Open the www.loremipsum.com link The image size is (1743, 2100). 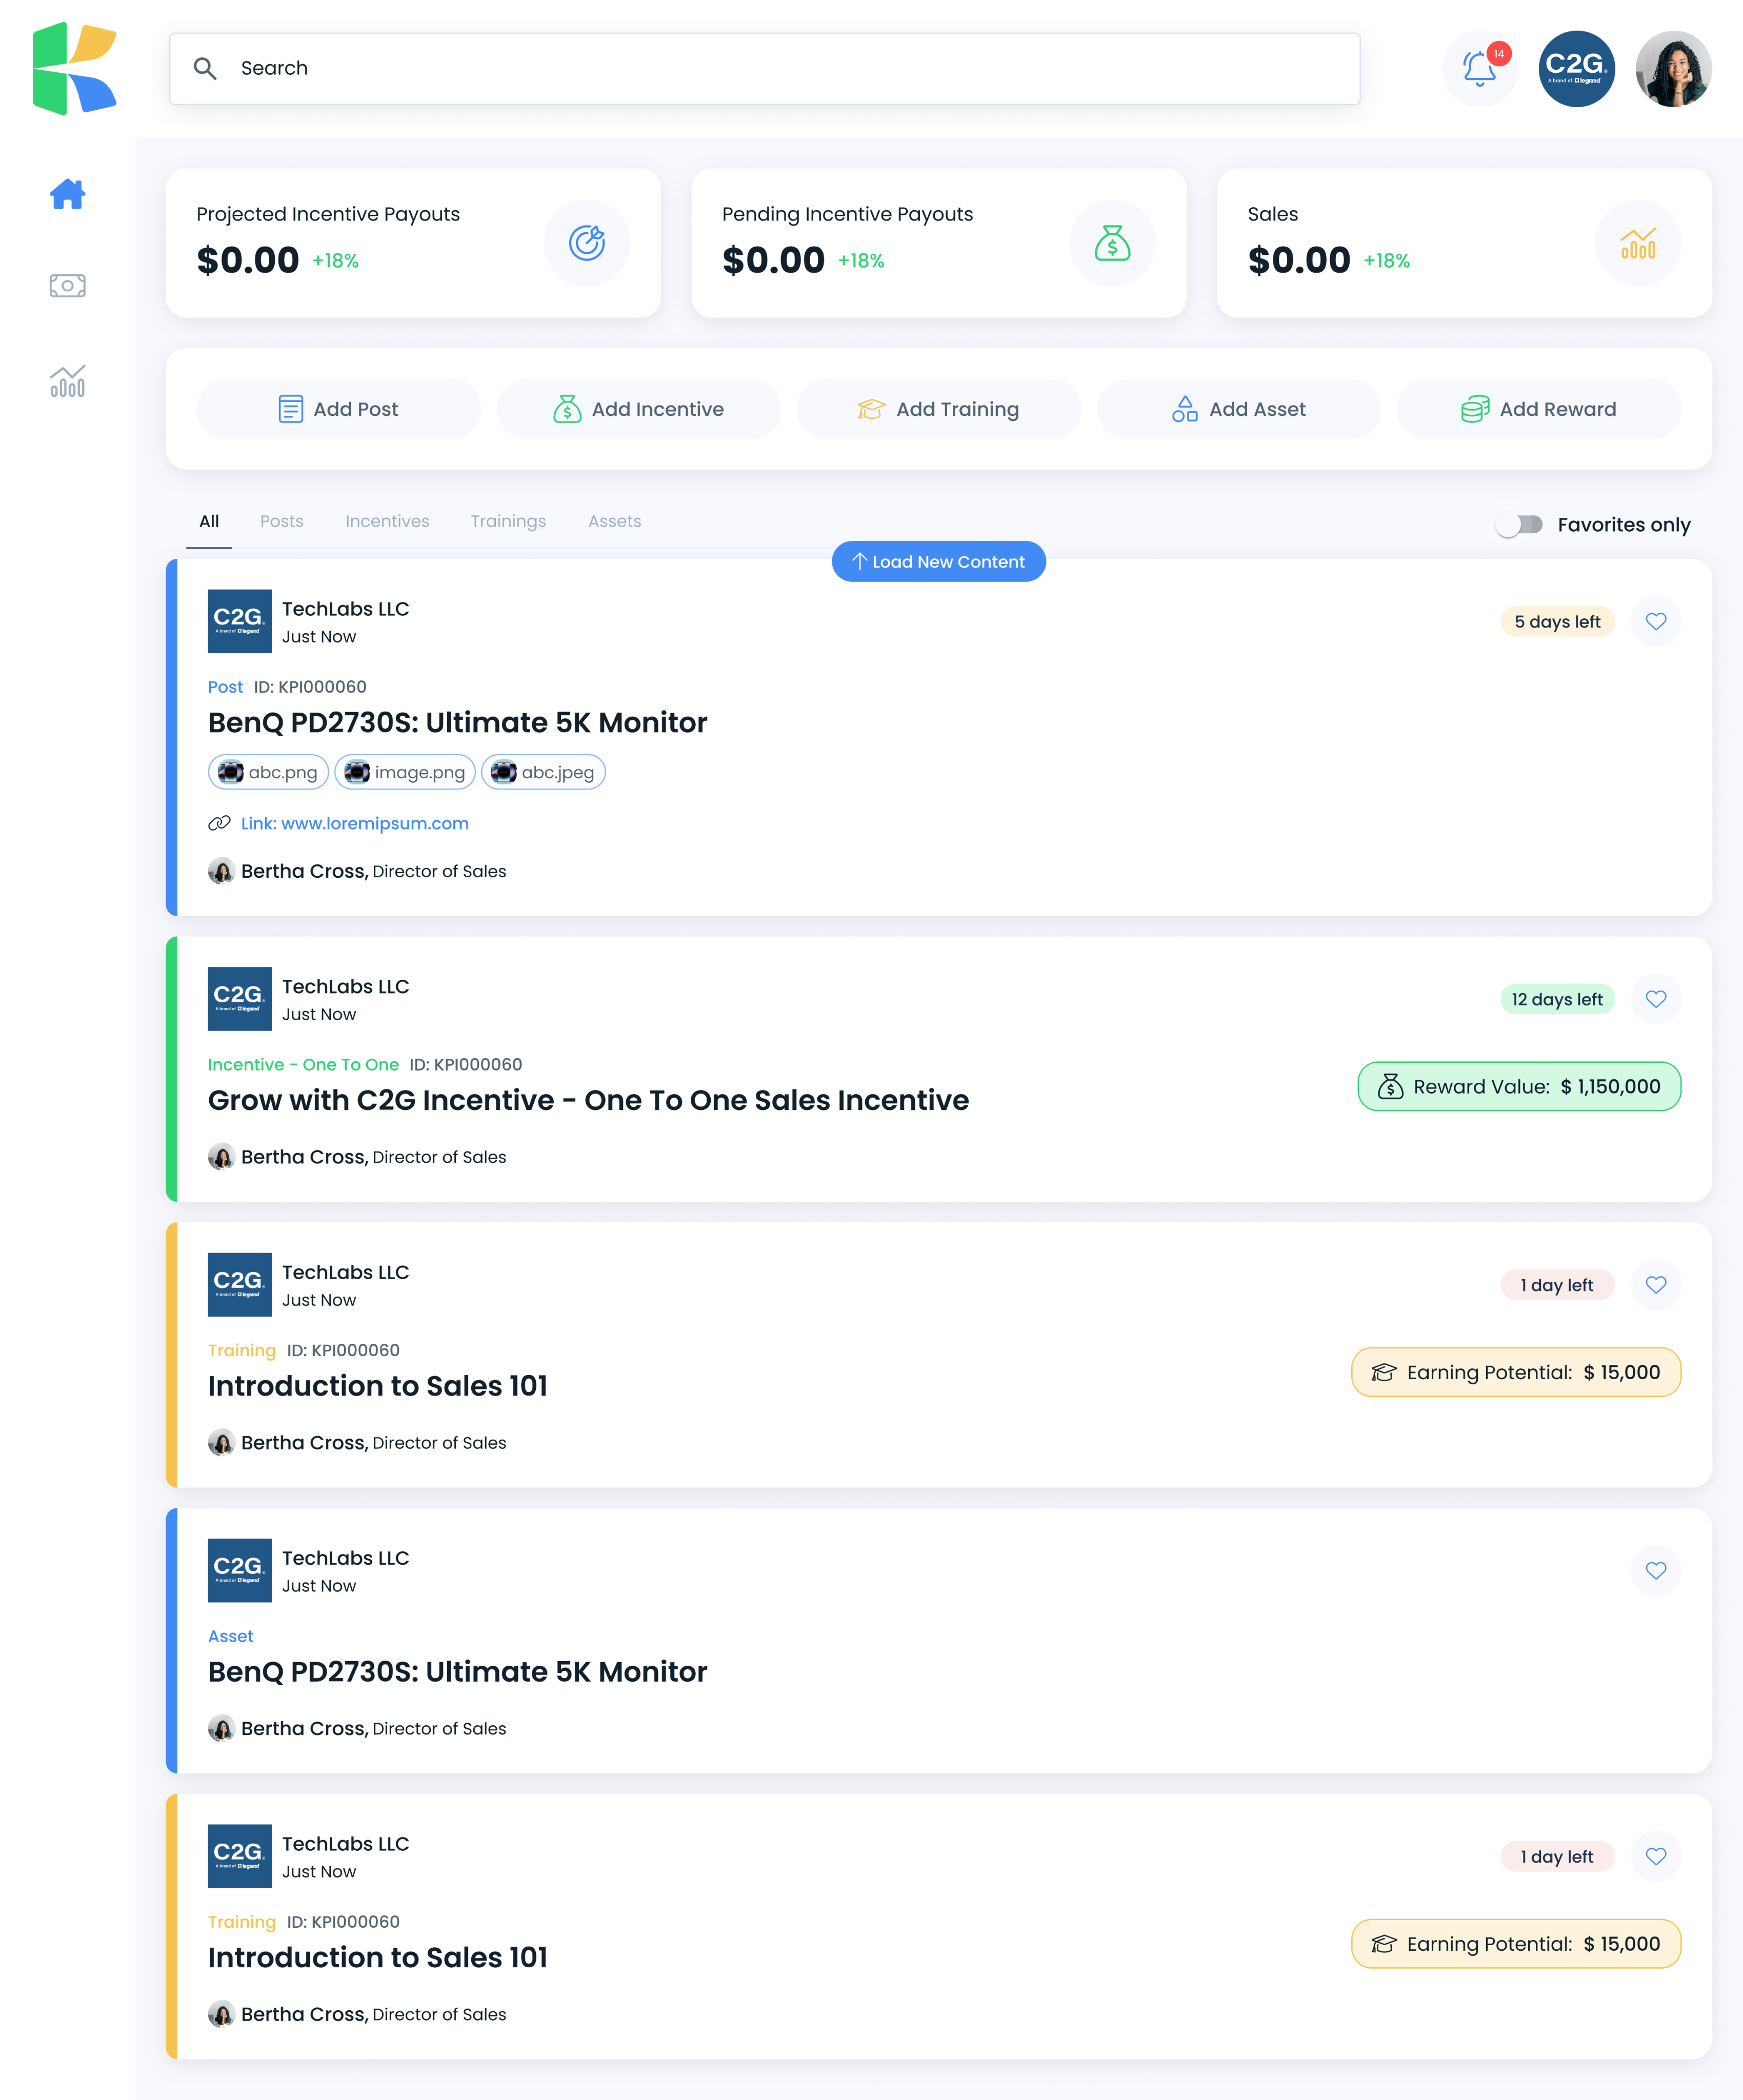click(x=355, y=823)
